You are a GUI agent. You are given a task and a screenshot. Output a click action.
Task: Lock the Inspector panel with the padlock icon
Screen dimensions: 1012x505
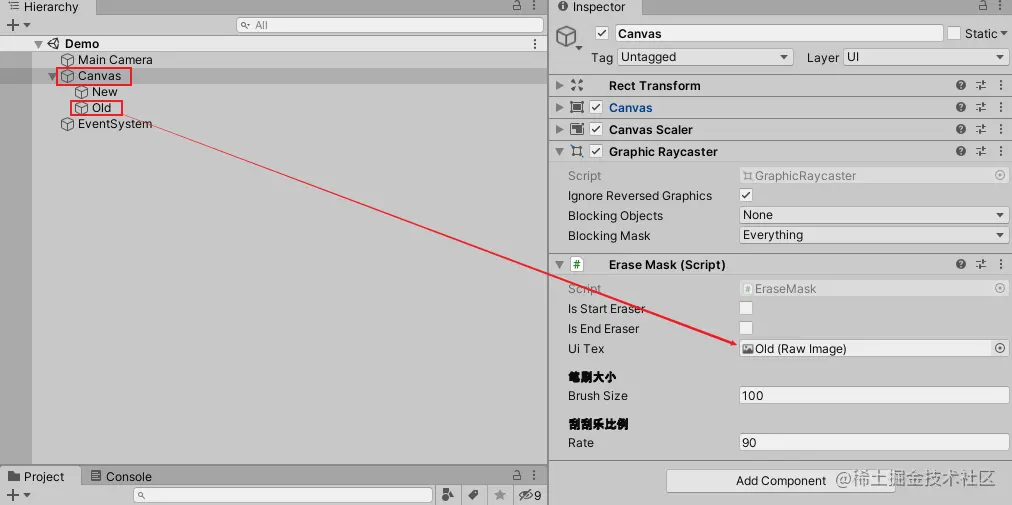point(981,6)
